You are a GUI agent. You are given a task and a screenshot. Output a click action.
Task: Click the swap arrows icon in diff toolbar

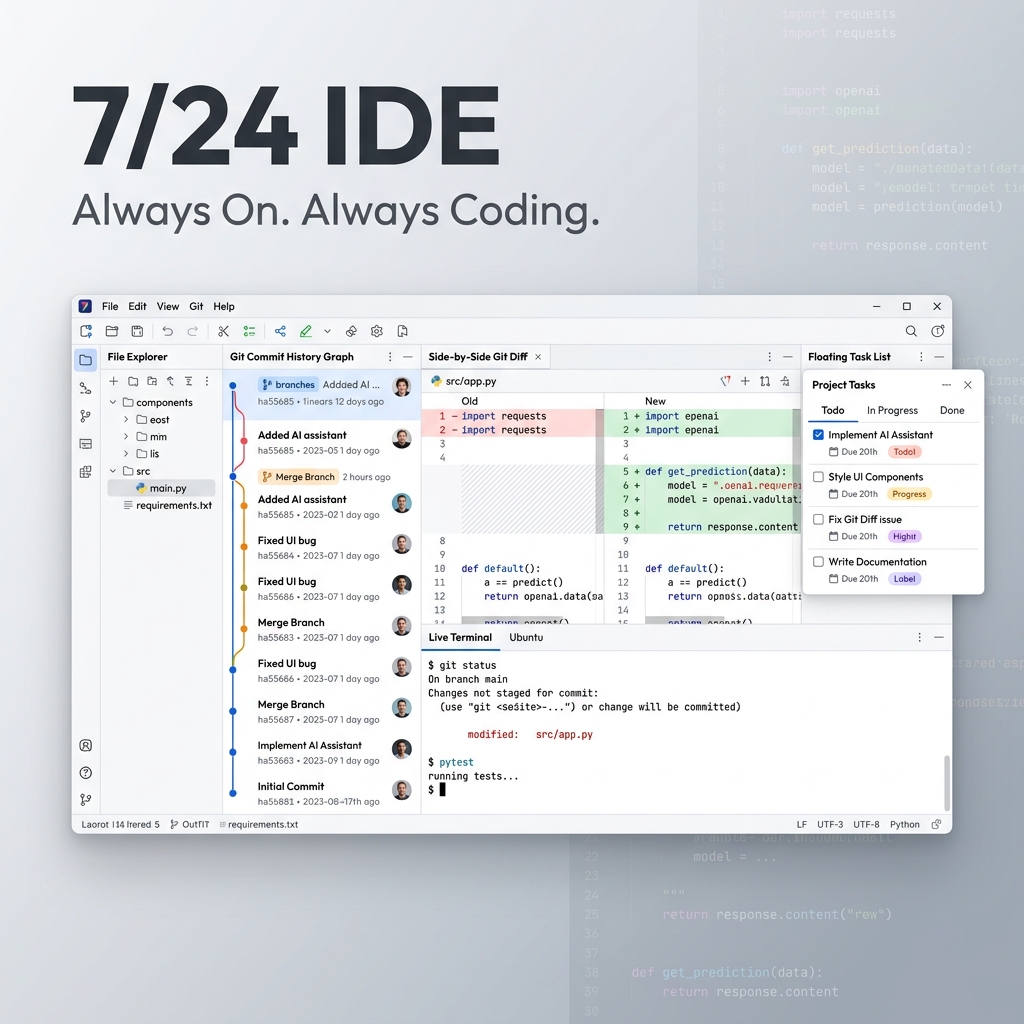pos(765,381)
